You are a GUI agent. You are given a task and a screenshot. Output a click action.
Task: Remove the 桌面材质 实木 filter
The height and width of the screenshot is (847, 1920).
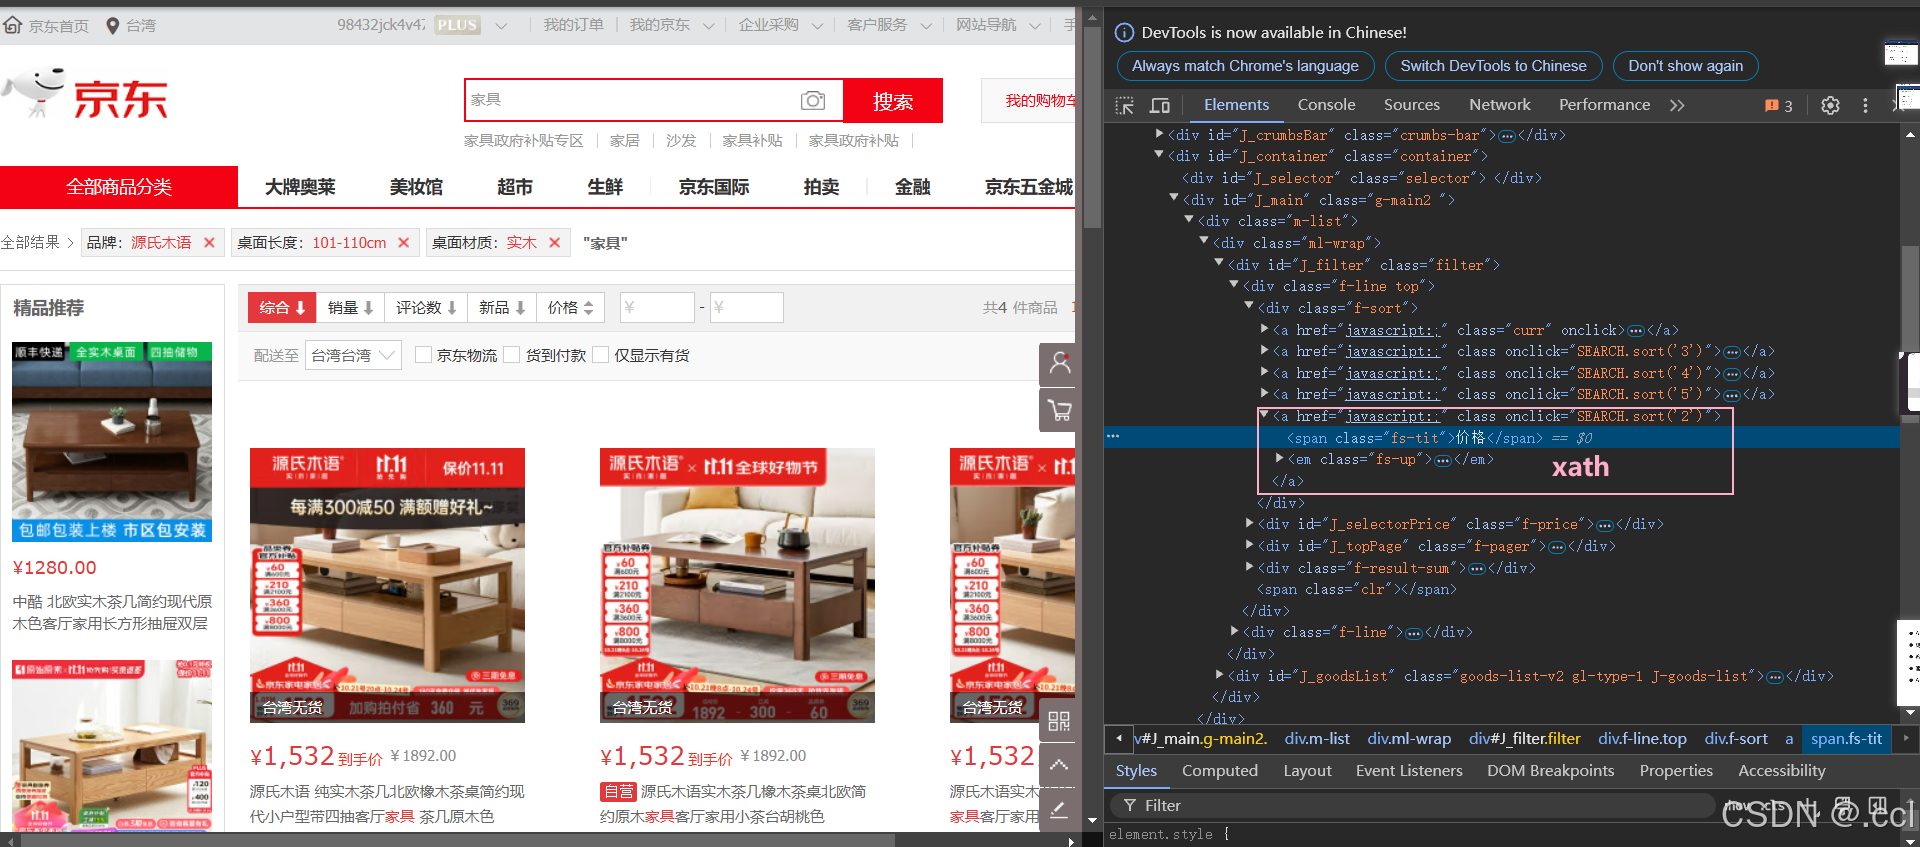(x=554, y=242)
